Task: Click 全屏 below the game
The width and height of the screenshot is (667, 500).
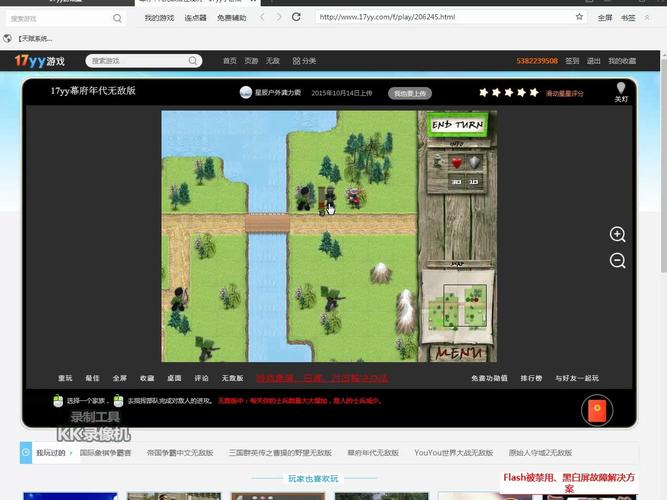Action: coord(120,378)
